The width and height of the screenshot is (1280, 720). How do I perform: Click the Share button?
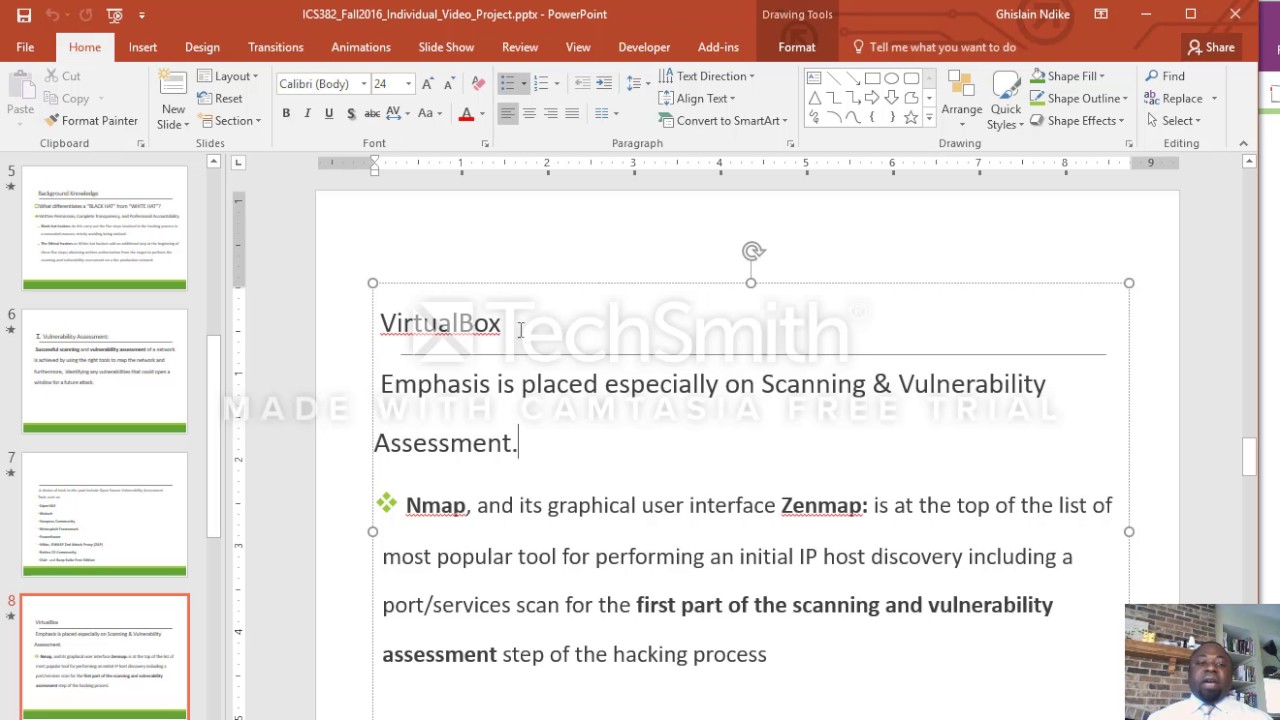click(1211, 47)
